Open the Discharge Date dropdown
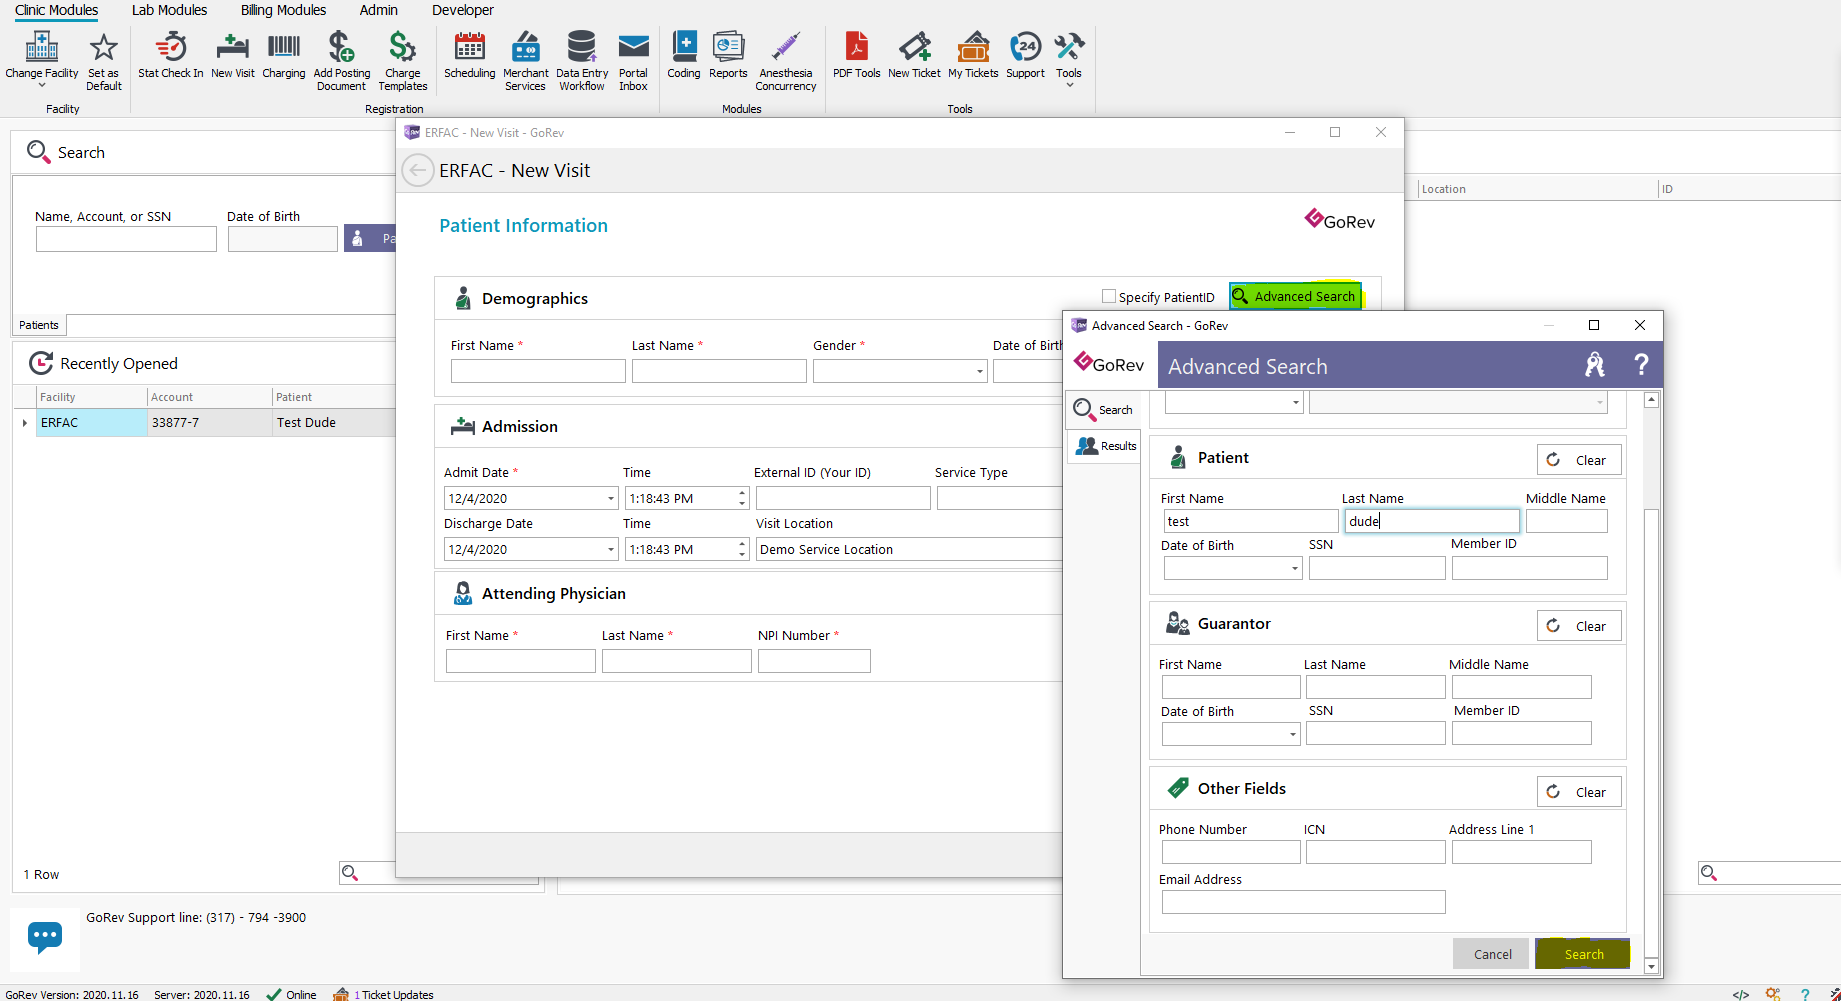1841x1001 pixels. click(x=611, y=549)
